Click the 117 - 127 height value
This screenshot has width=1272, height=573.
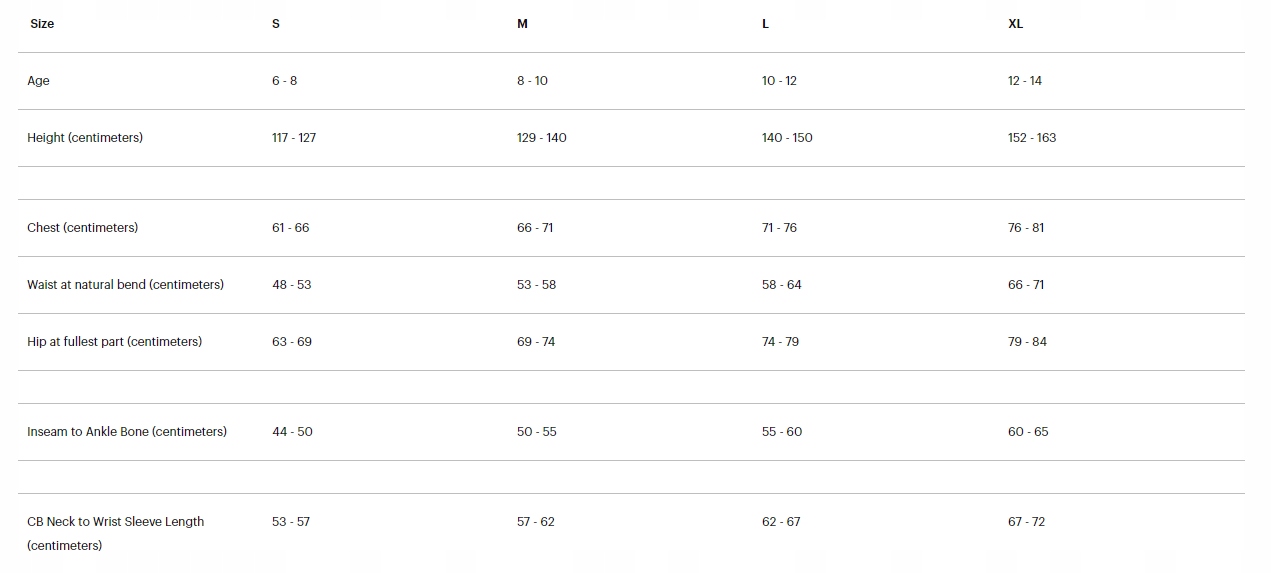pyautogui.click(x=294, y=138)
